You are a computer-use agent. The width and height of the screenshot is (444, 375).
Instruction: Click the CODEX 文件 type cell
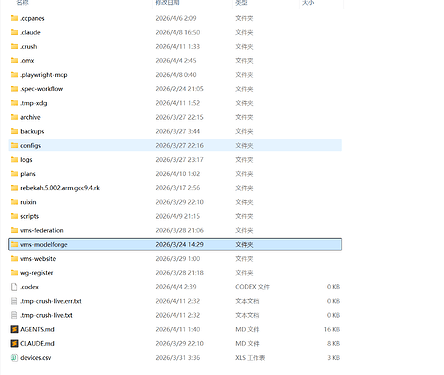click(x=252, y=287)
